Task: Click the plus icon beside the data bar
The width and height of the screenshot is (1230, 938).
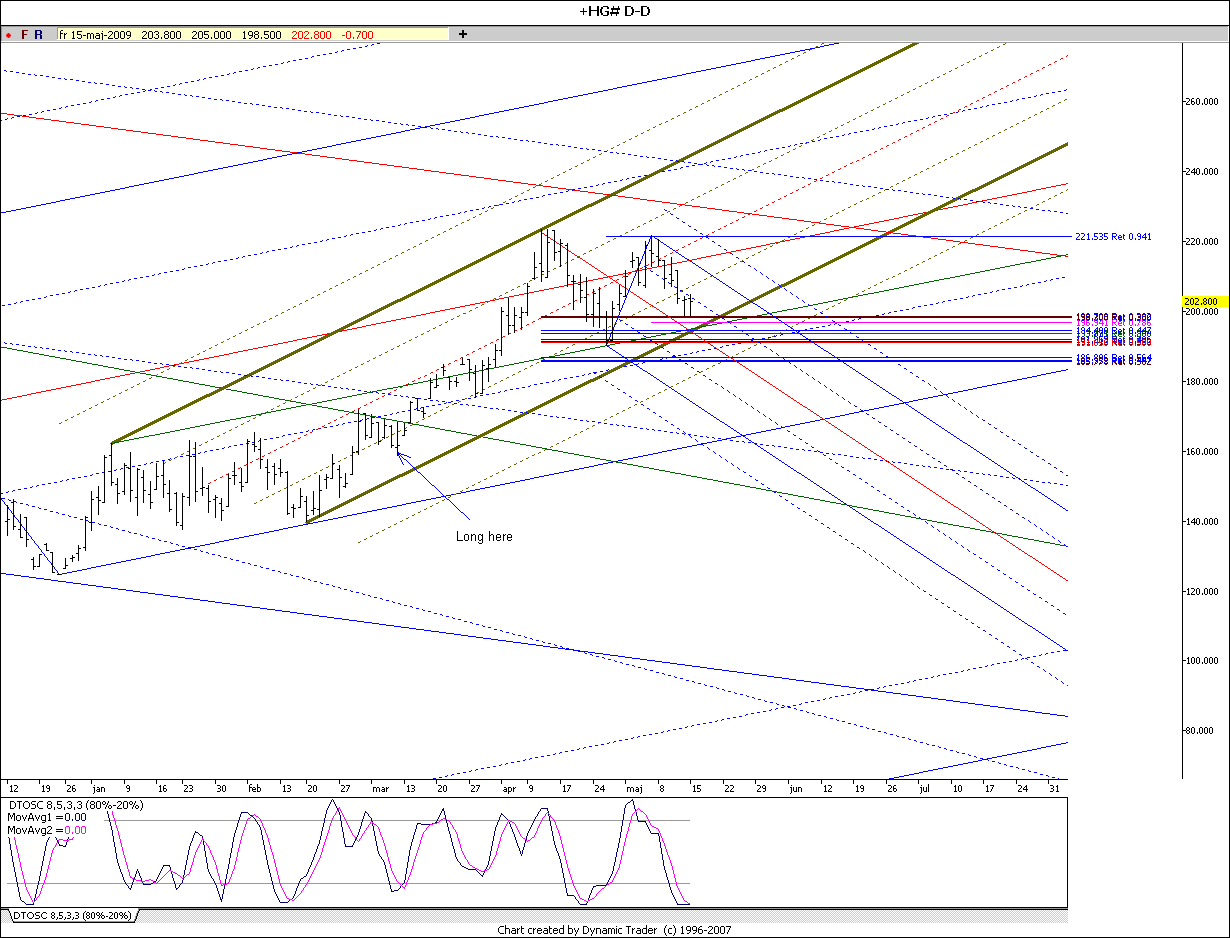Action: [x=463, y=34]
